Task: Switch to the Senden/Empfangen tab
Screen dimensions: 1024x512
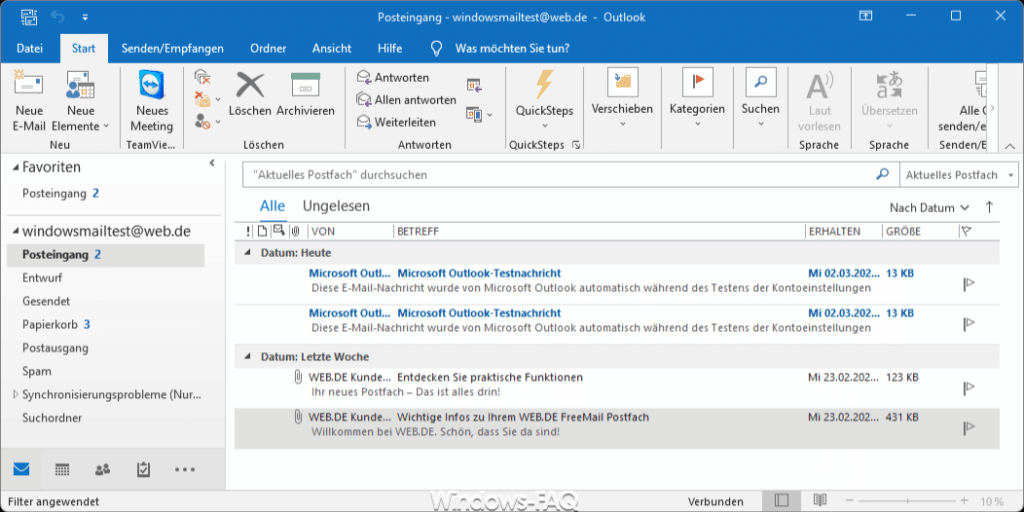Action: 172,48
